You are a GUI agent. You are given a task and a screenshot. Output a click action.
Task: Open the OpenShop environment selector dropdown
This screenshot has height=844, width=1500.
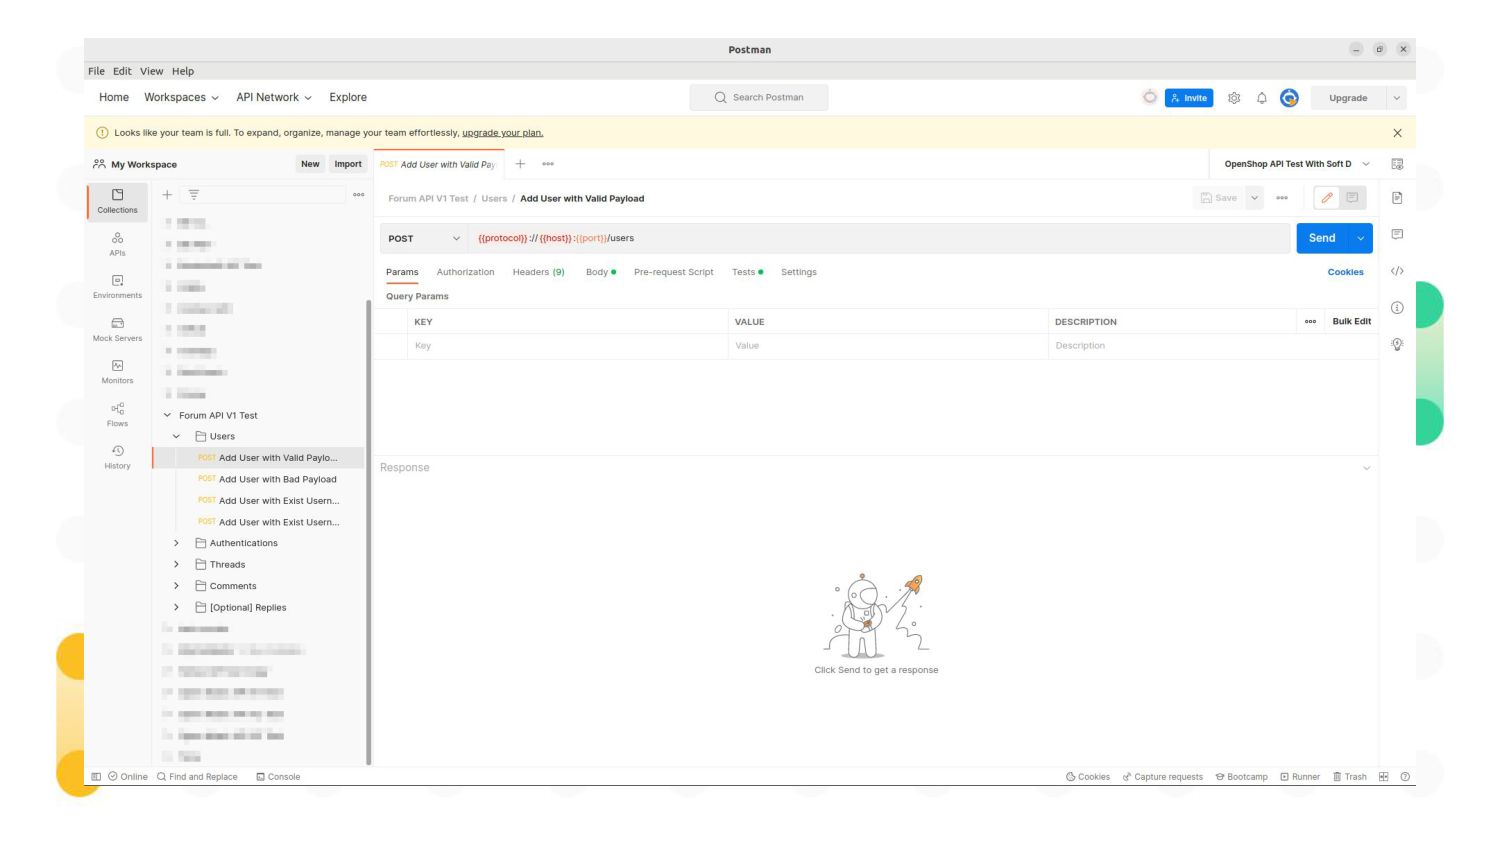[x=1297, y=164]
